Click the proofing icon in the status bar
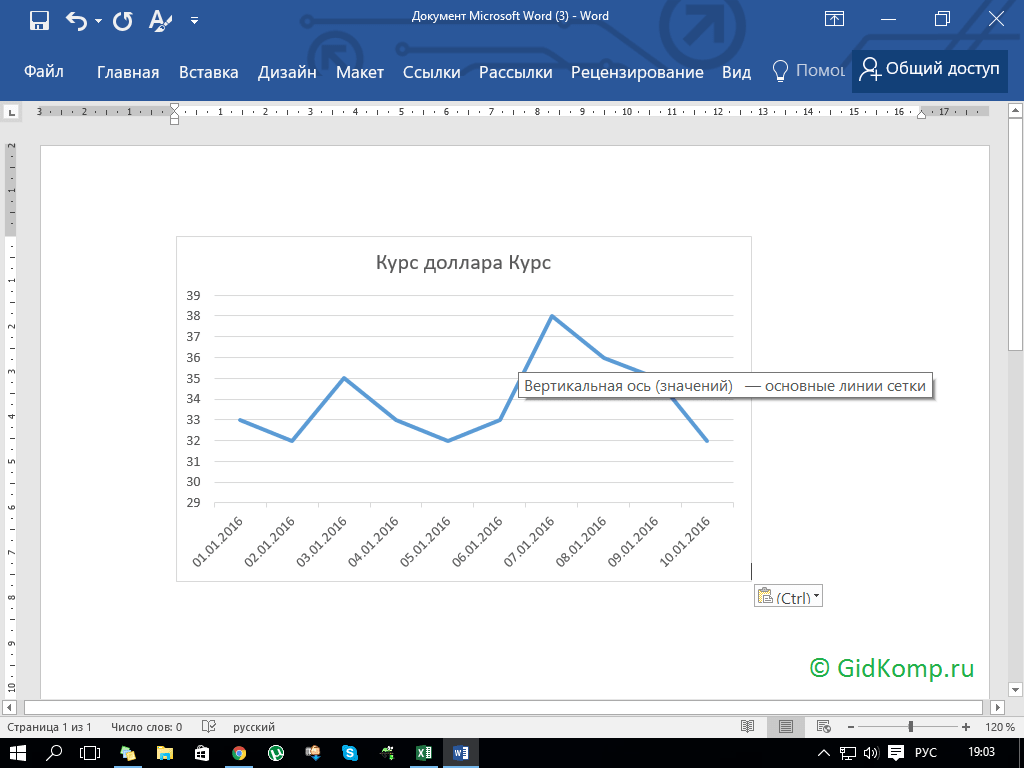Image resolution: width=1024 pixels, height=768 pixels. click(x=209, y=727)
